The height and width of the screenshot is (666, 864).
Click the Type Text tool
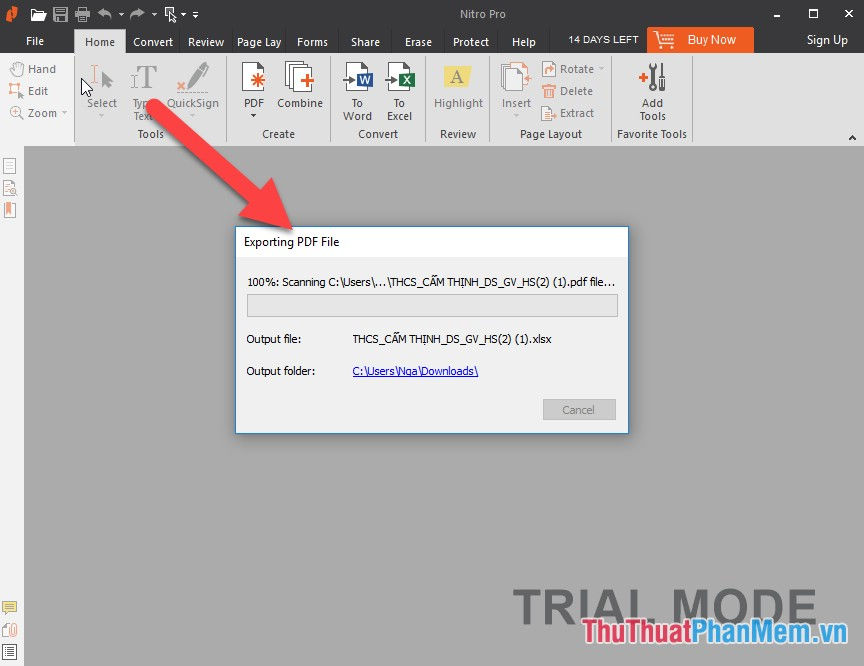tap(143, 91)
